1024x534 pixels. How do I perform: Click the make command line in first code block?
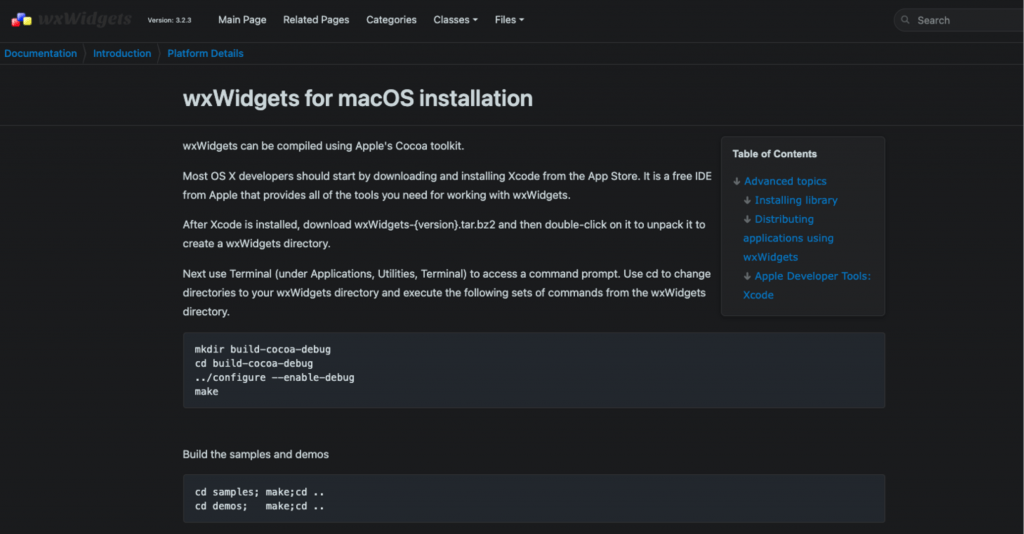[x=206, y=392]
